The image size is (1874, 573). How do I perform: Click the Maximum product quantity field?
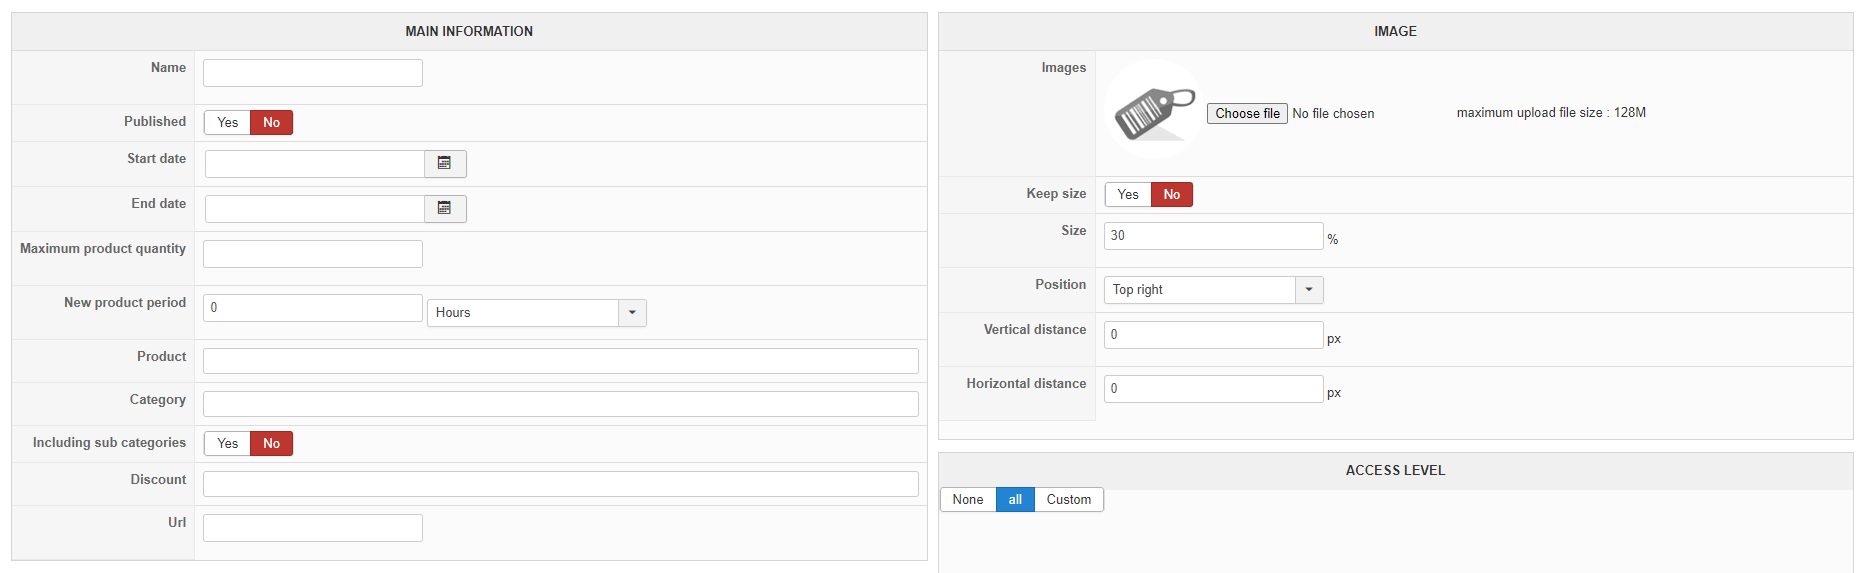[x=313, y=254]
